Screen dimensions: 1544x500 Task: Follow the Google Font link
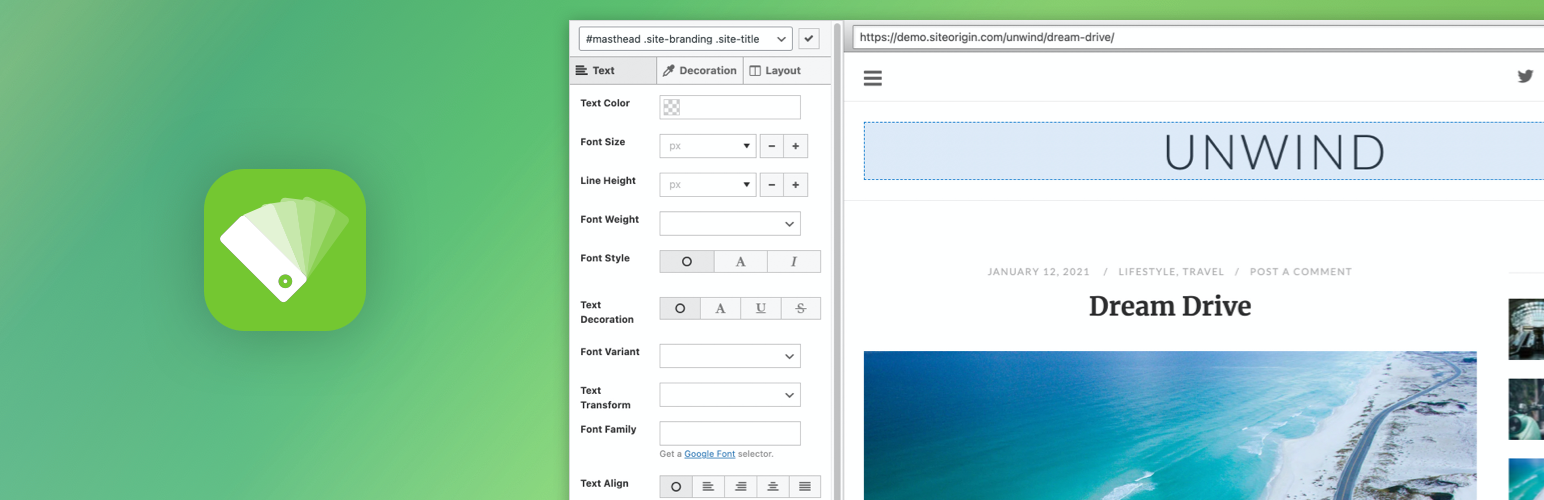click(709, 454)
